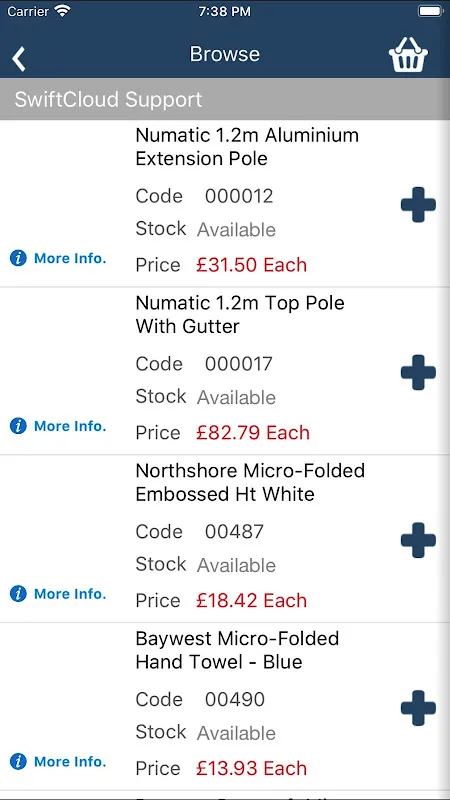Select the Northshore Micro-Folded Embossed Ht White title

250,482
